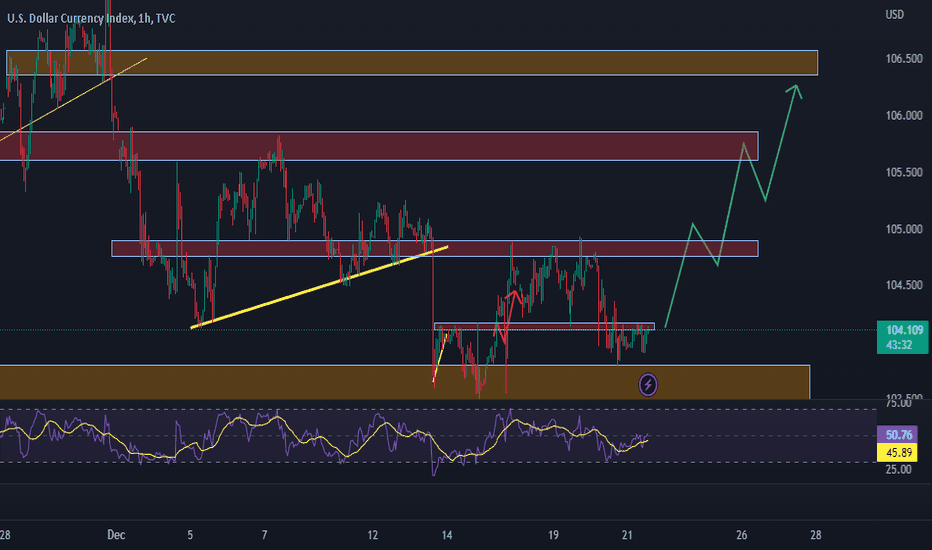Click the USD currency label

(x=895, y=14)
